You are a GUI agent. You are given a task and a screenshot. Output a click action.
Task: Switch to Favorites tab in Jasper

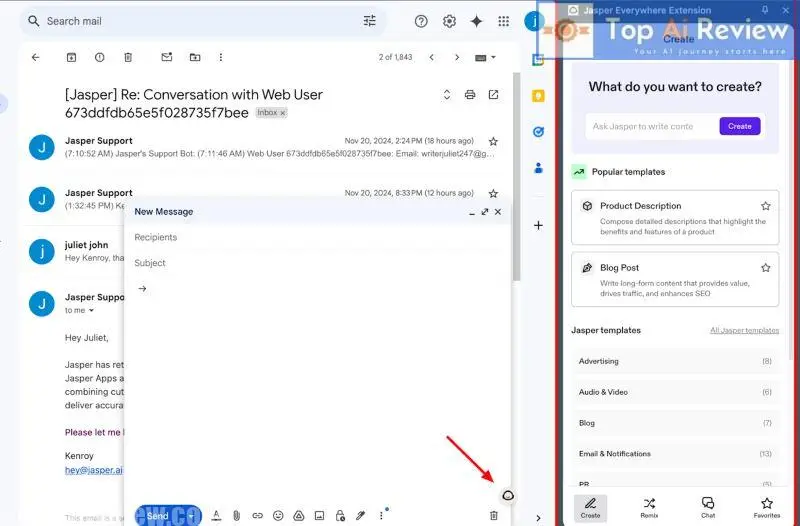pos(767,508)
